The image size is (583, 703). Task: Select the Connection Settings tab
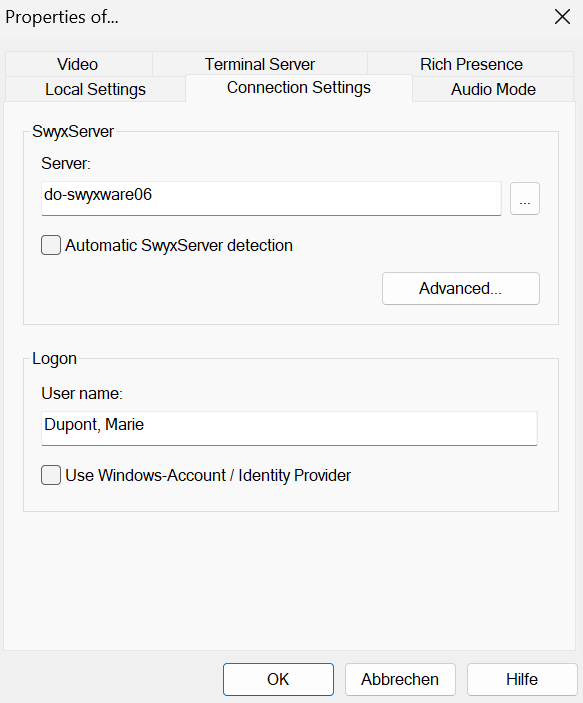pyautogui.click(x=299, y=88)
